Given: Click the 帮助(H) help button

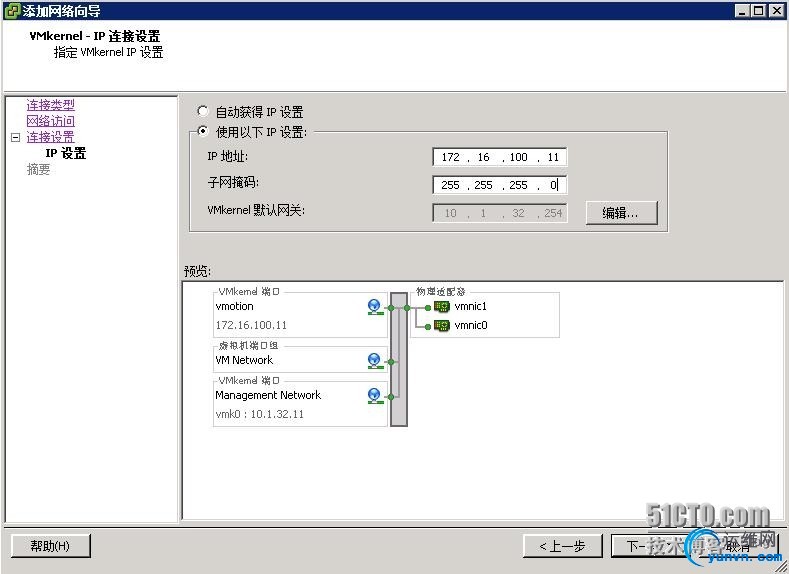Looking at the screenshot, I should [x=50, y=546].
